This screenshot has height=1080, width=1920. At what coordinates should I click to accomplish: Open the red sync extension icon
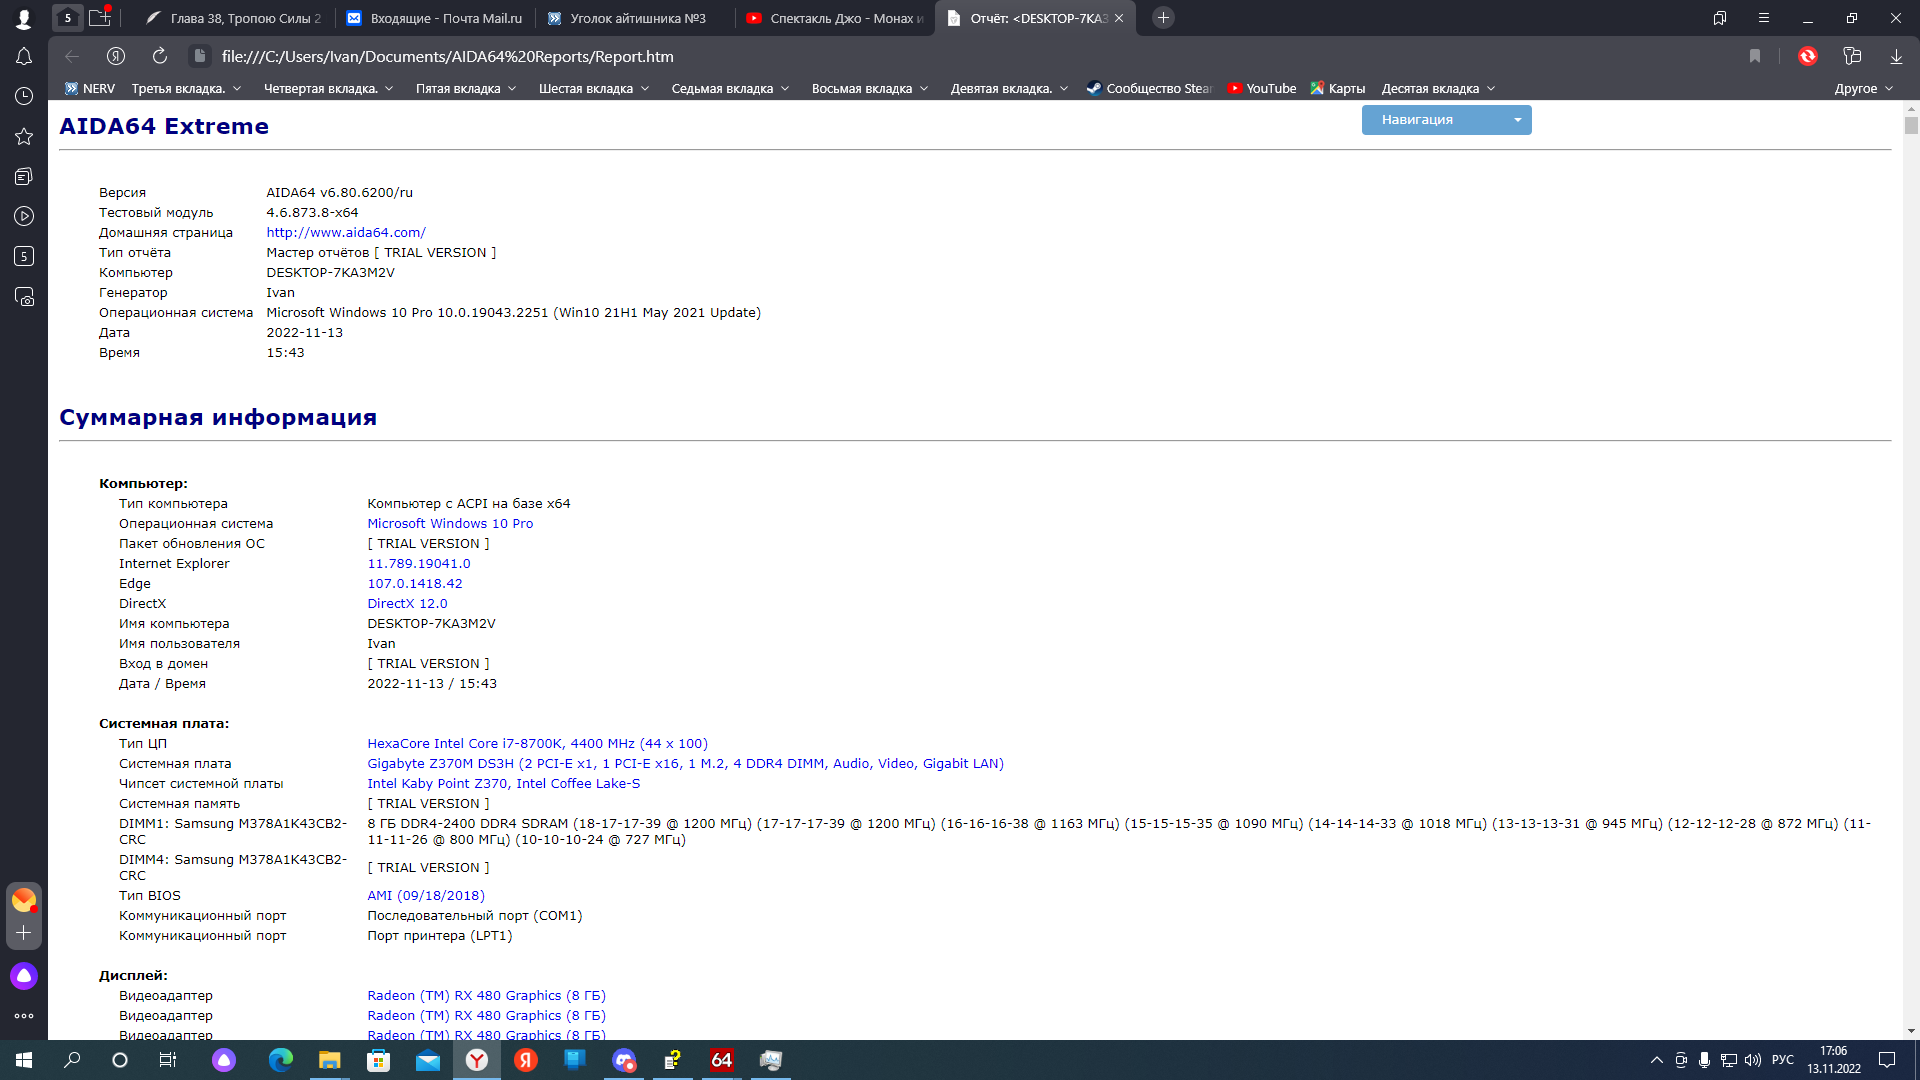click(x=1808, y=57)
